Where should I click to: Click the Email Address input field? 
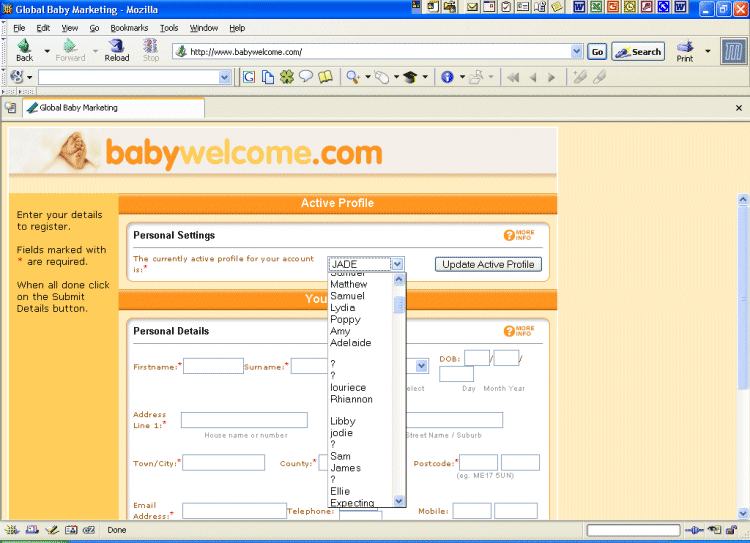tap(234, 510)
